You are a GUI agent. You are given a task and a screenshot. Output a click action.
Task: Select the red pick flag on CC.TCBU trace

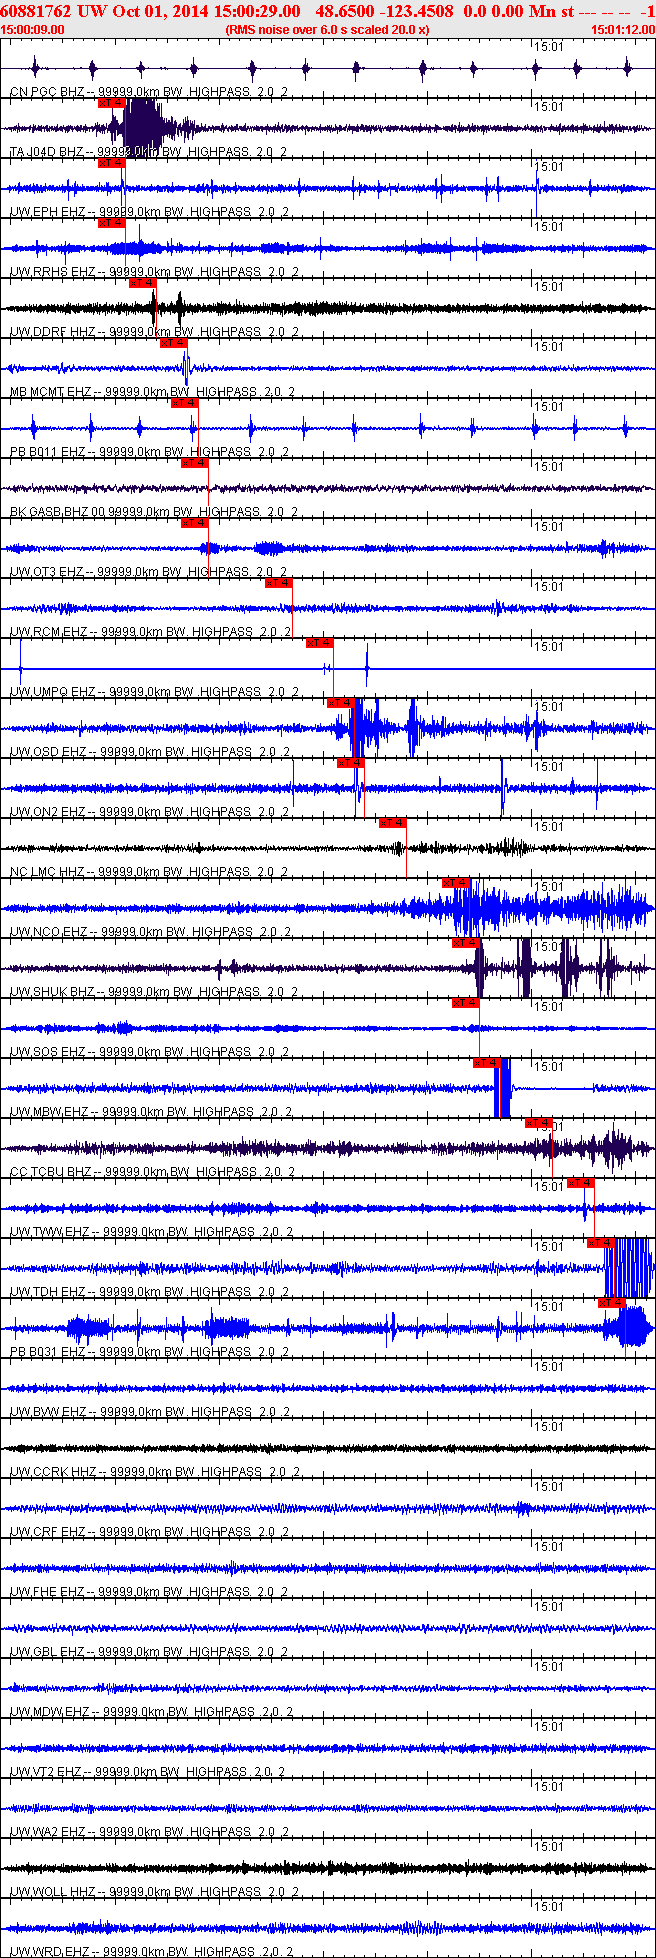coord(538,1122)
